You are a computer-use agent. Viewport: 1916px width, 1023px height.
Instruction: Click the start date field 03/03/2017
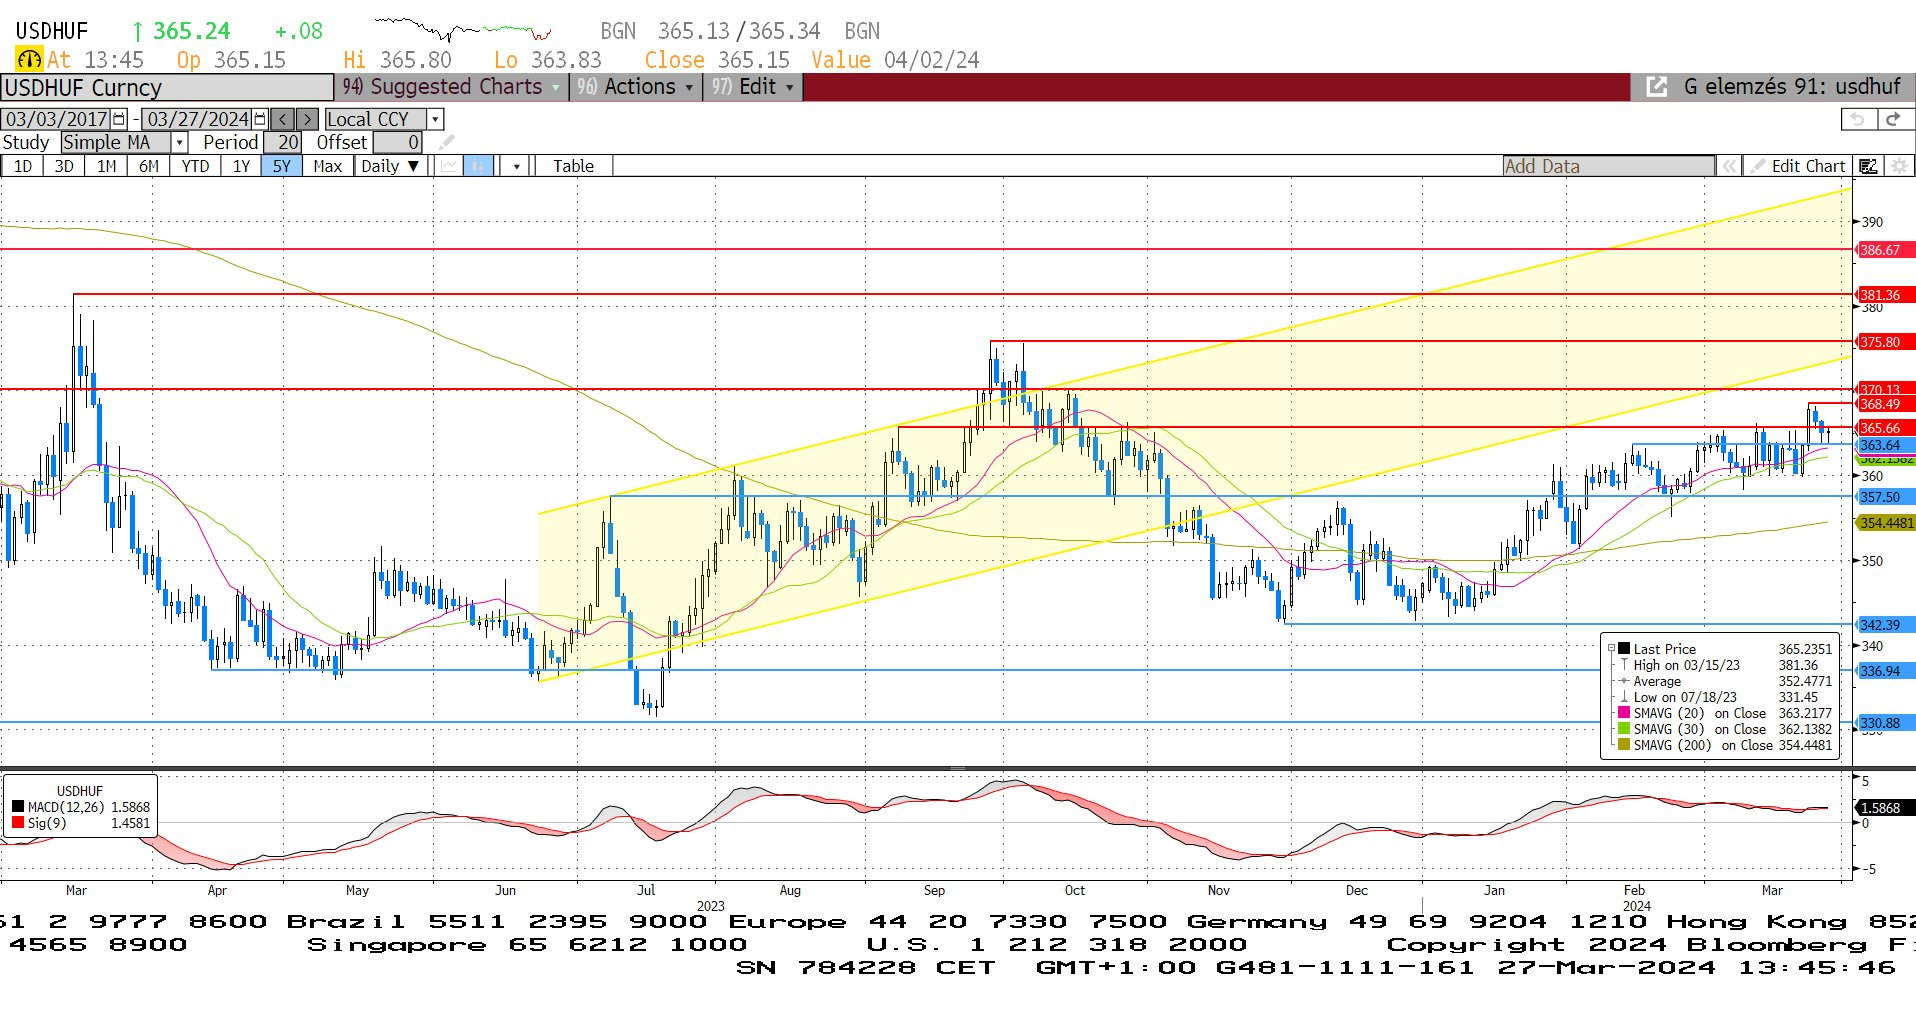pos(57,119)
